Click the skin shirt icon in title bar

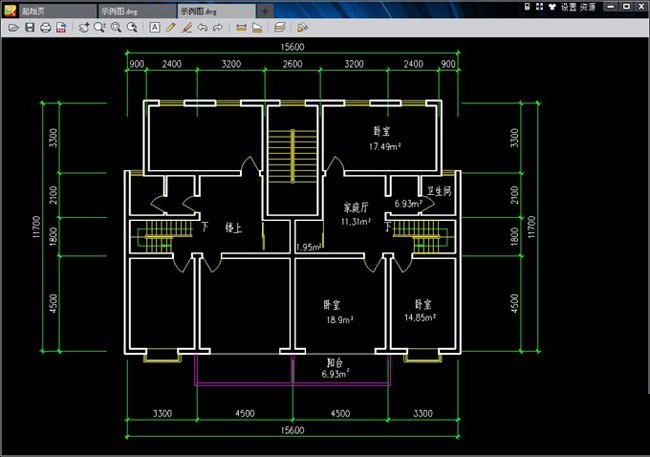[551, 6]
